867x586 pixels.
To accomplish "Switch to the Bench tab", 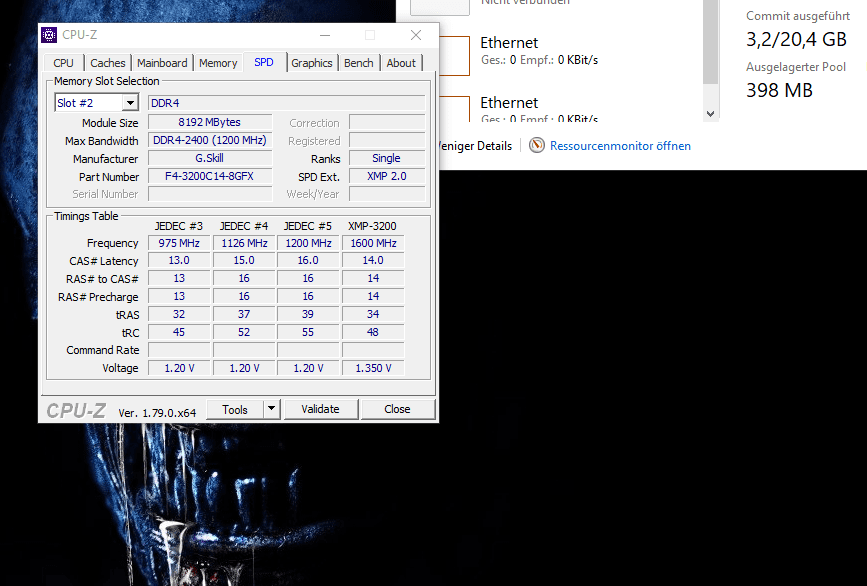I will point(358,63).
